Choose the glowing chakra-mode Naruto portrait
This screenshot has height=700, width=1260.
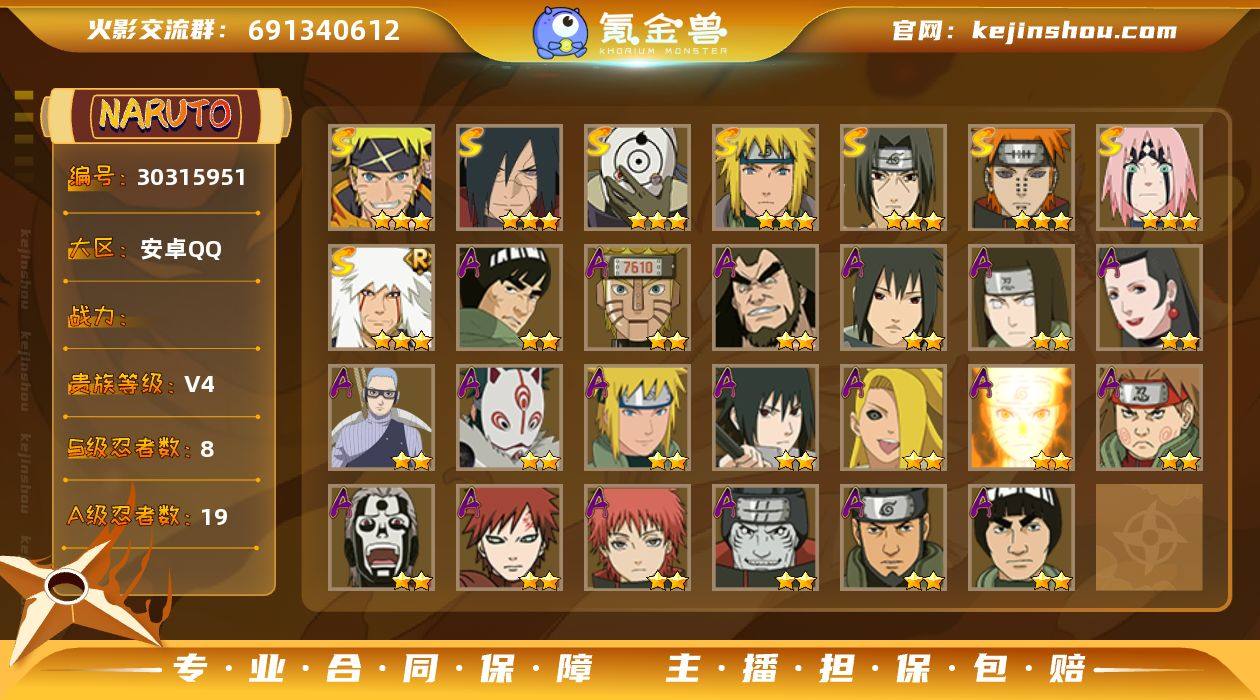coord(1021,418)
